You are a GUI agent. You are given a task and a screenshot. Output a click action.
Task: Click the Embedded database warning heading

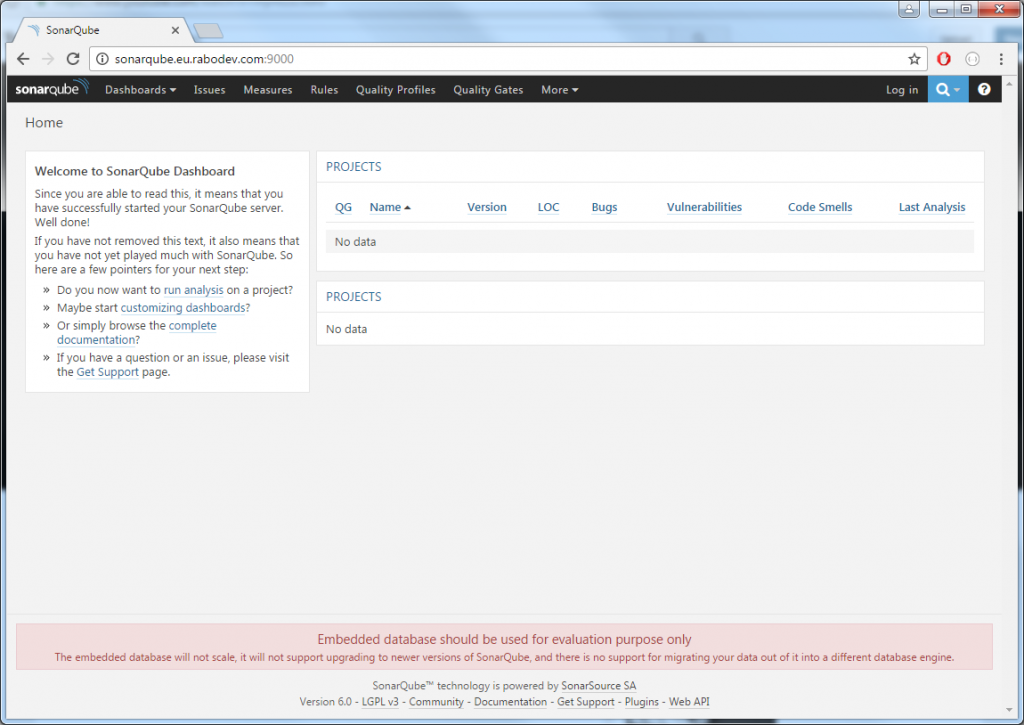click(x=504, y=639)
